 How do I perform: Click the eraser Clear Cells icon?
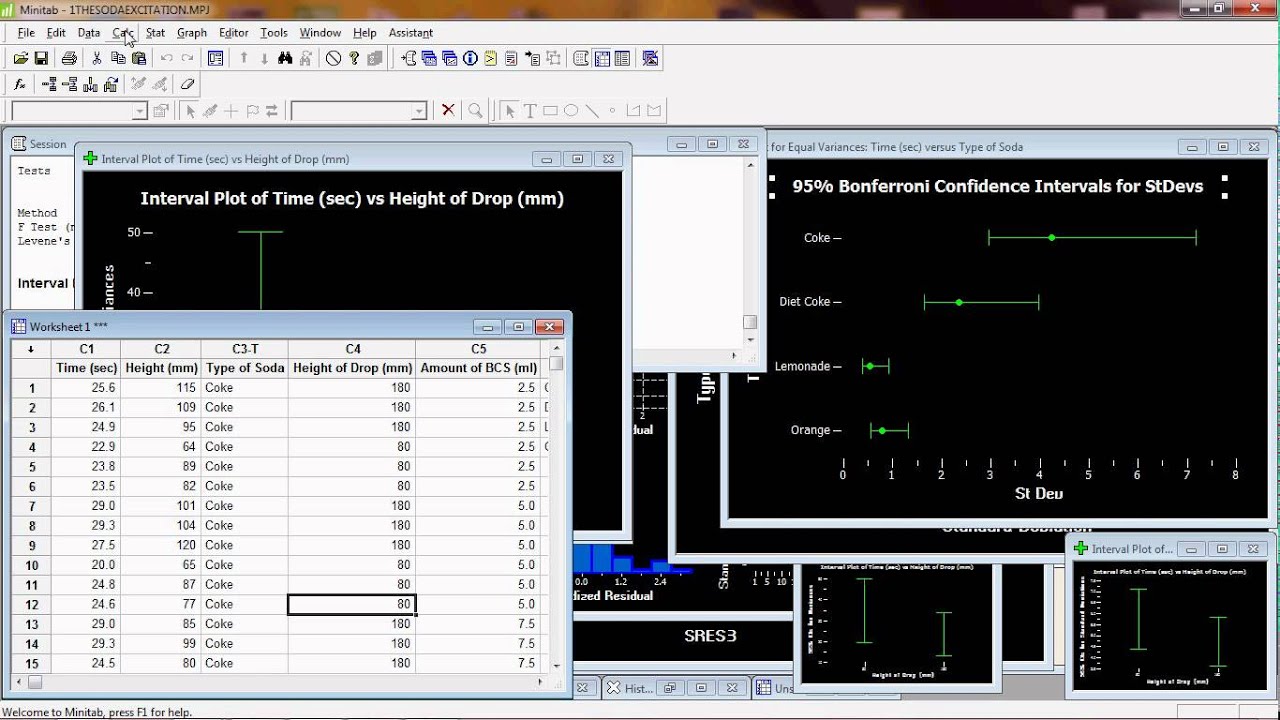coord(187,85)
